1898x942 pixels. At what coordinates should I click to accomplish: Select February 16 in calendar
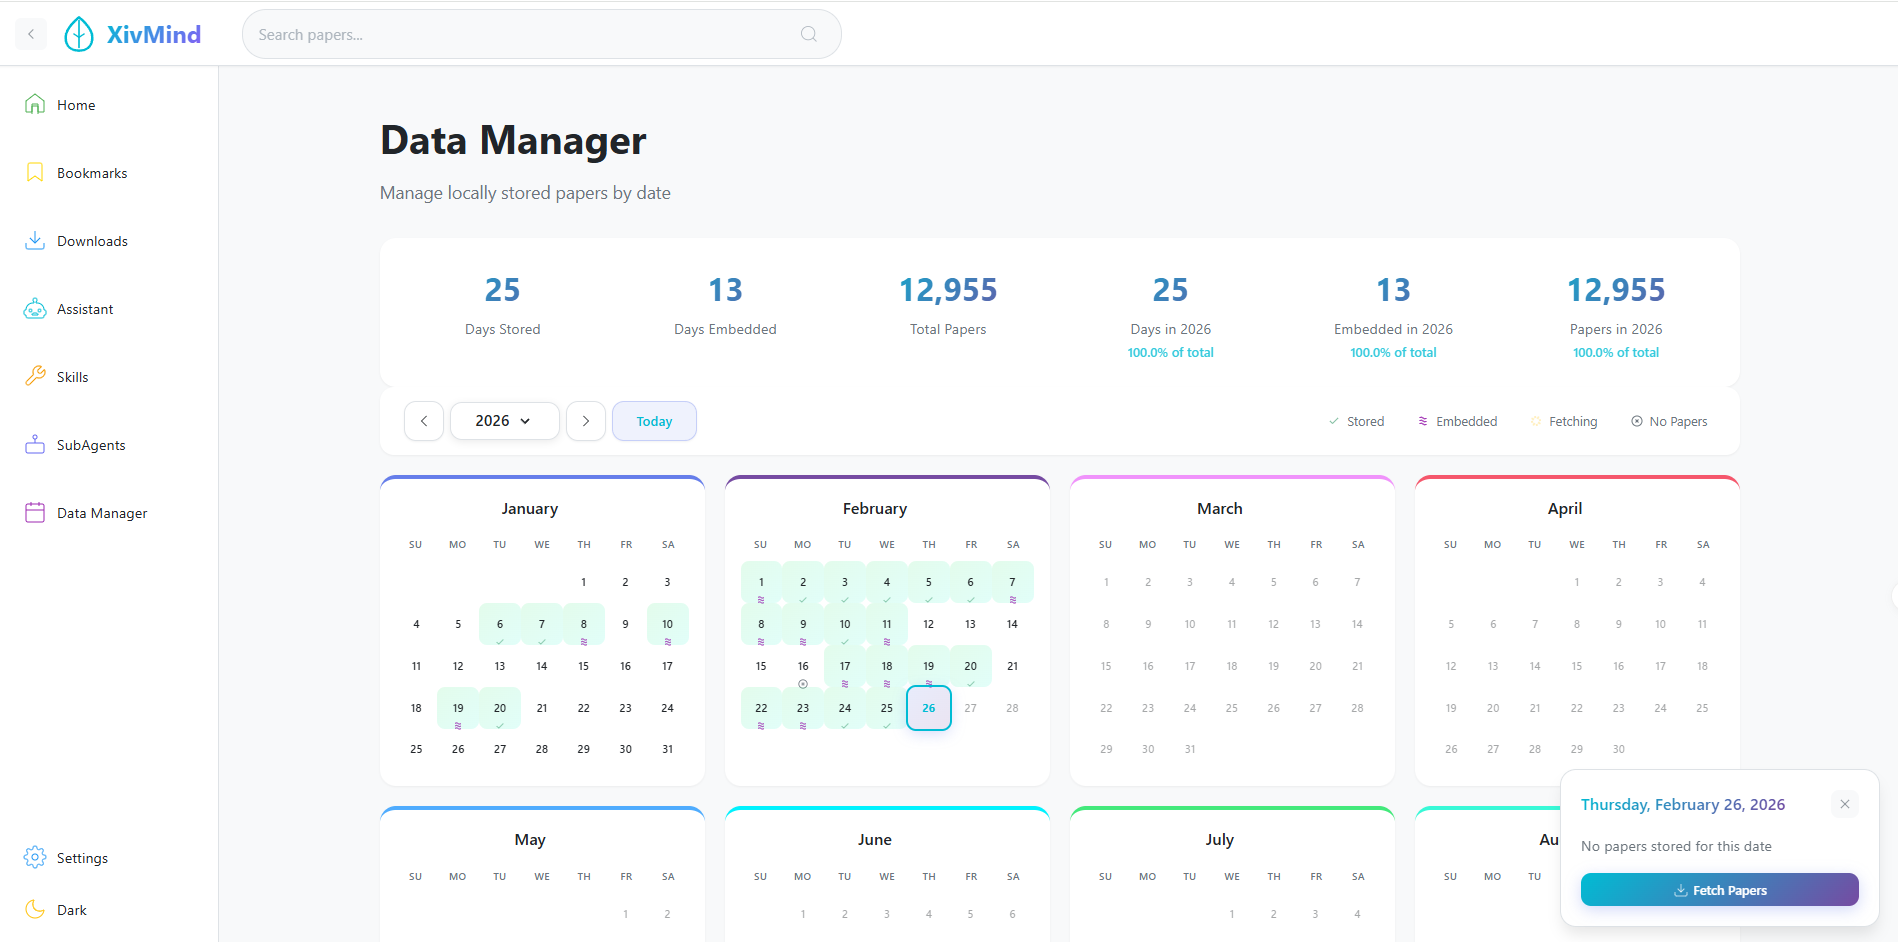tap(803, 666)
